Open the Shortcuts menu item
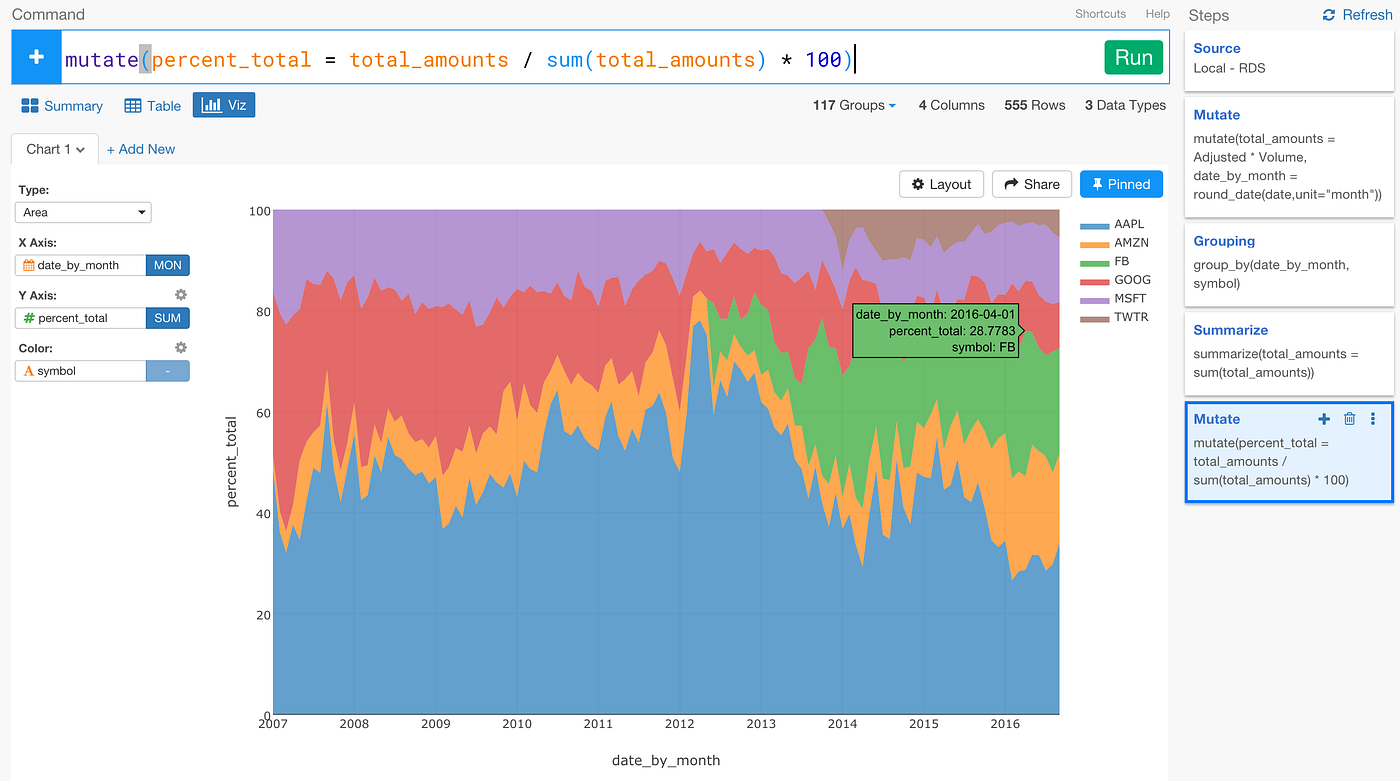 [x=1100, y=14]
